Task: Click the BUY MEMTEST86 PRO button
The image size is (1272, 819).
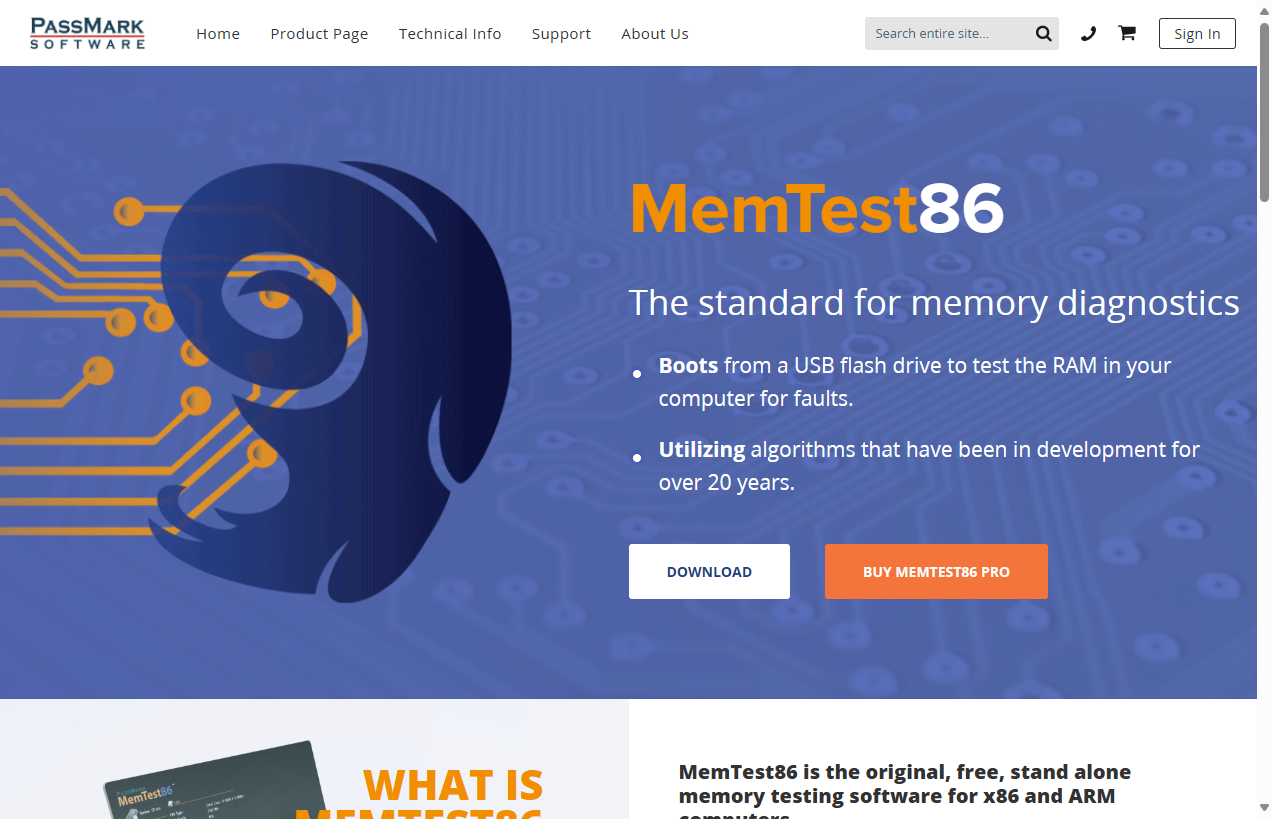Action: pyautogui.click(x=936, y=571)
